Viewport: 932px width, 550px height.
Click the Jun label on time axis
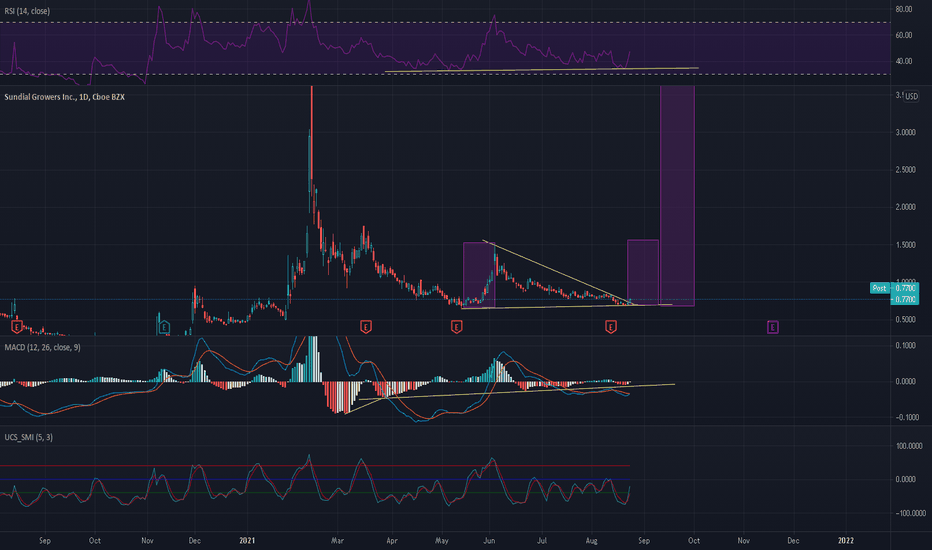pyautogui.click(x=489, y=540)
